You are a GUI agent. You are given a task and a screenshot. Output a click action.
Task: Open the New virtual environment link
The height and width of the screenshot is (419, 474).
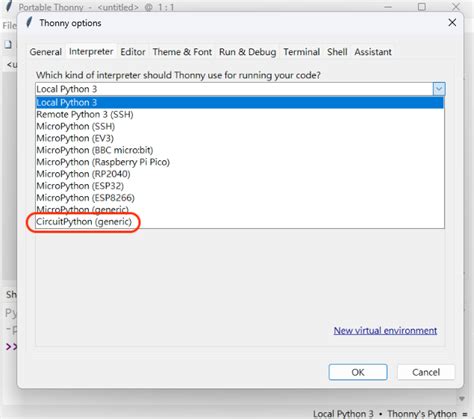(x=385, y=330)
